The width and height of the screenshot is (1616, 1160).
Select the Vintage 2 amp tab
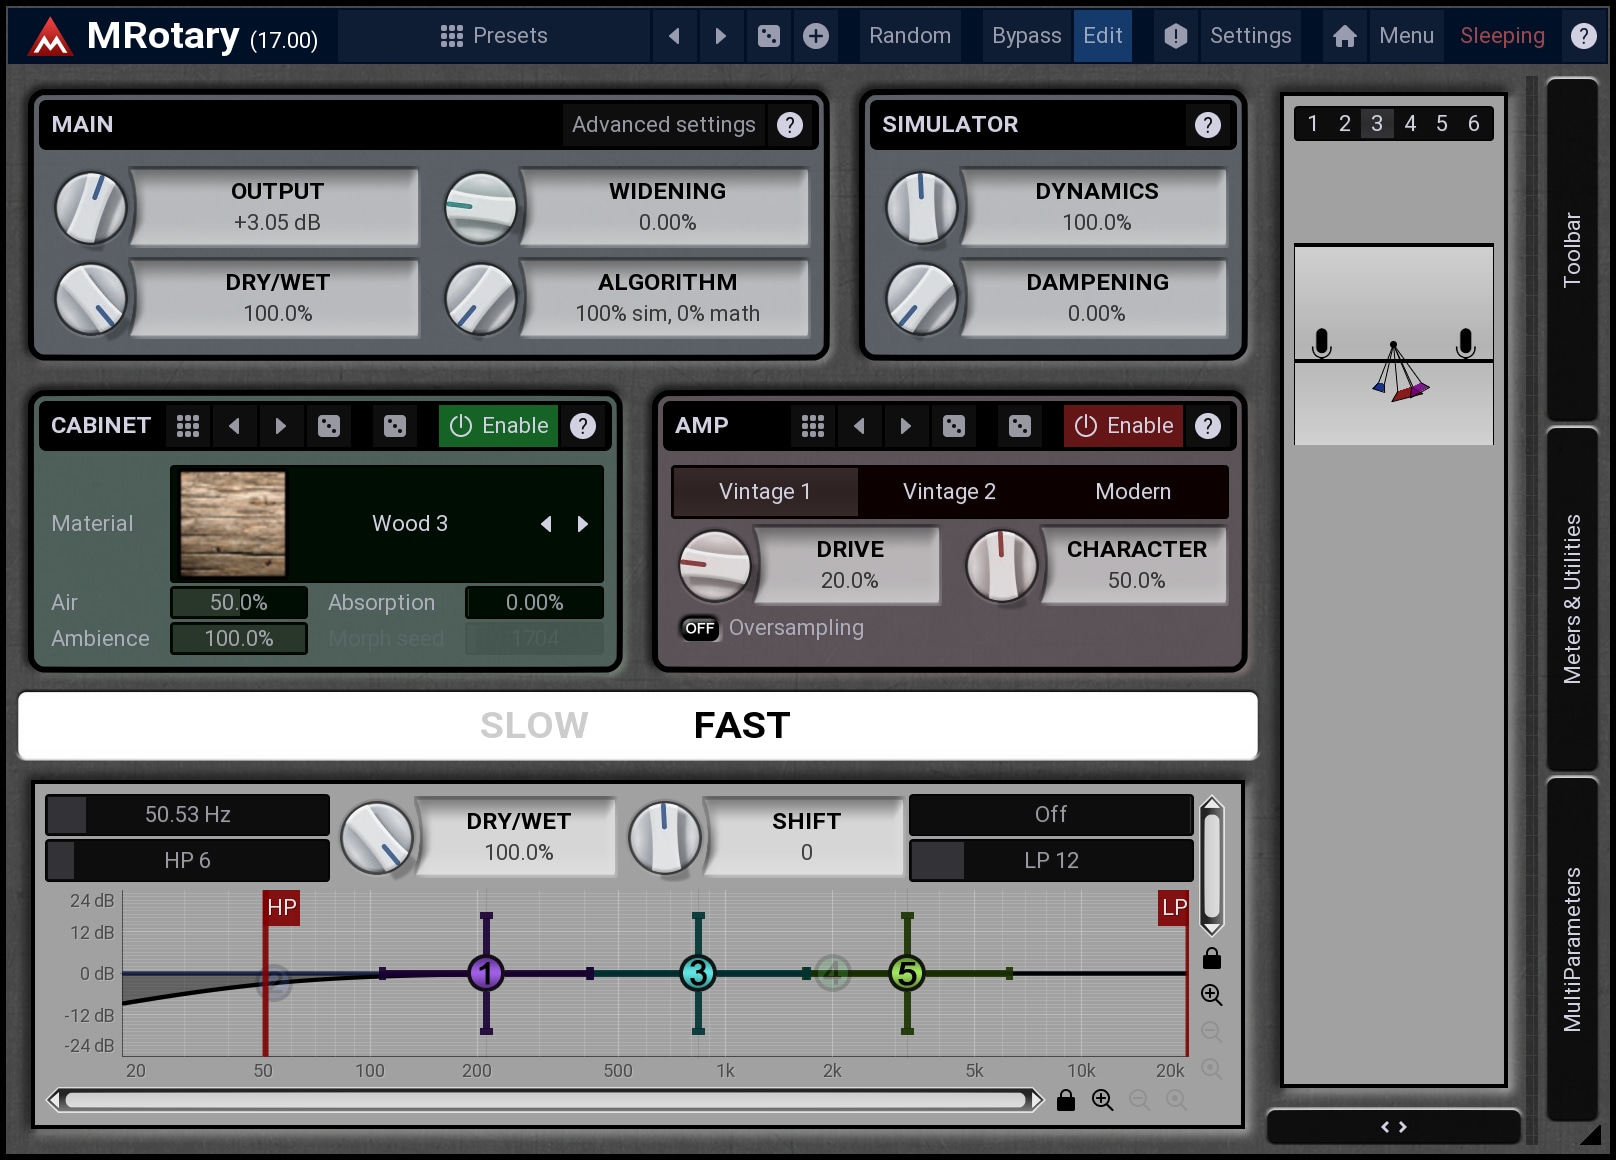[948, 492]
